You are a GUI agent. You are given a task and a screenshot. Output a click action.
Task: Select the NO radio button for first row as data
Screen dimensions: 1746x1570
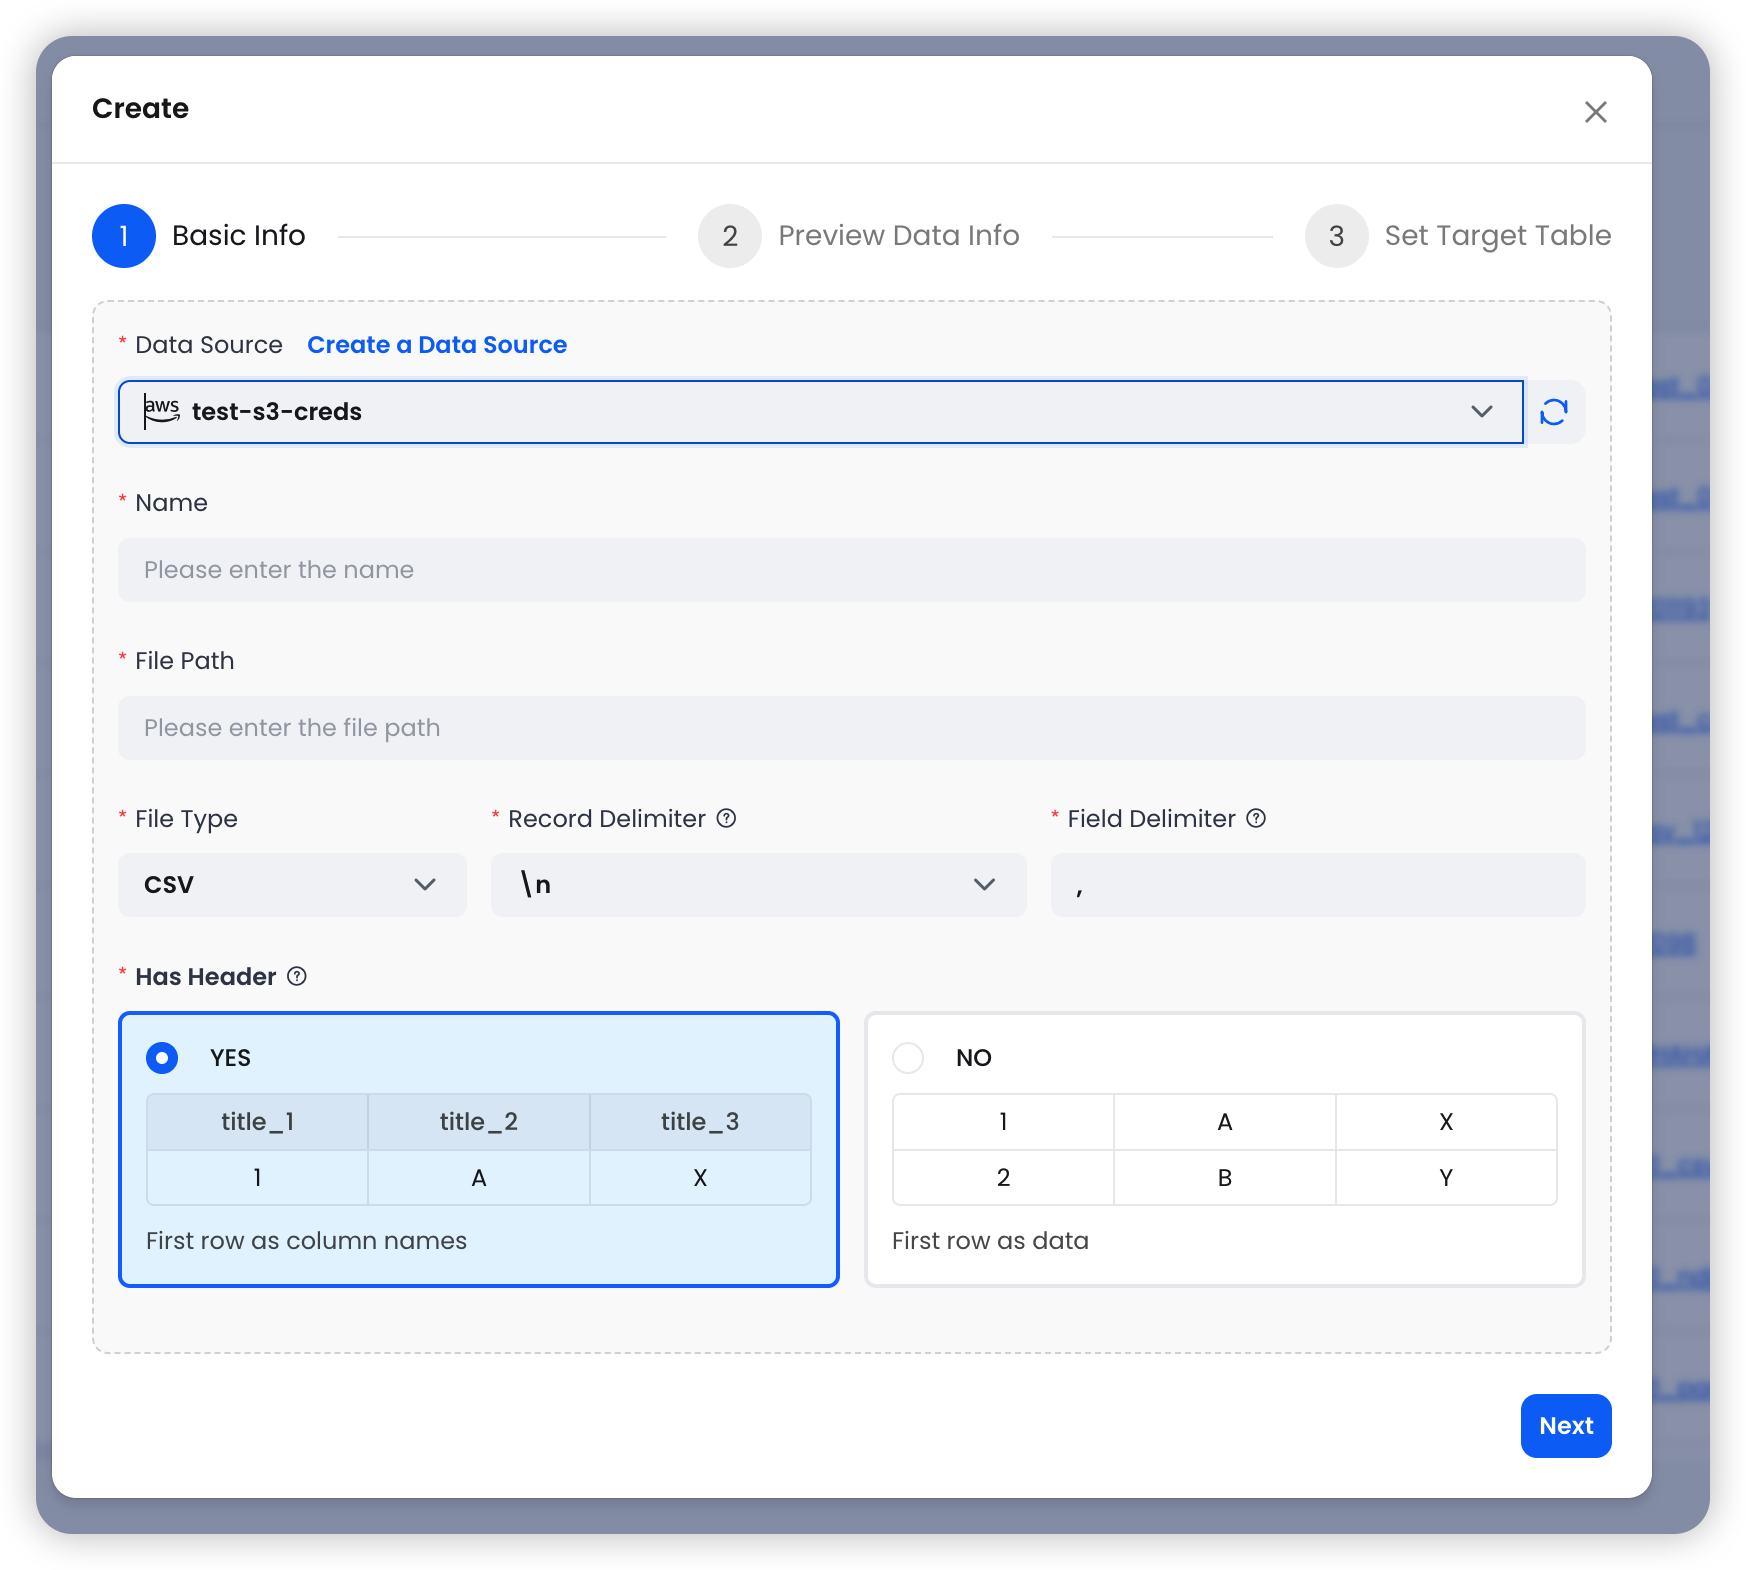908,1057
